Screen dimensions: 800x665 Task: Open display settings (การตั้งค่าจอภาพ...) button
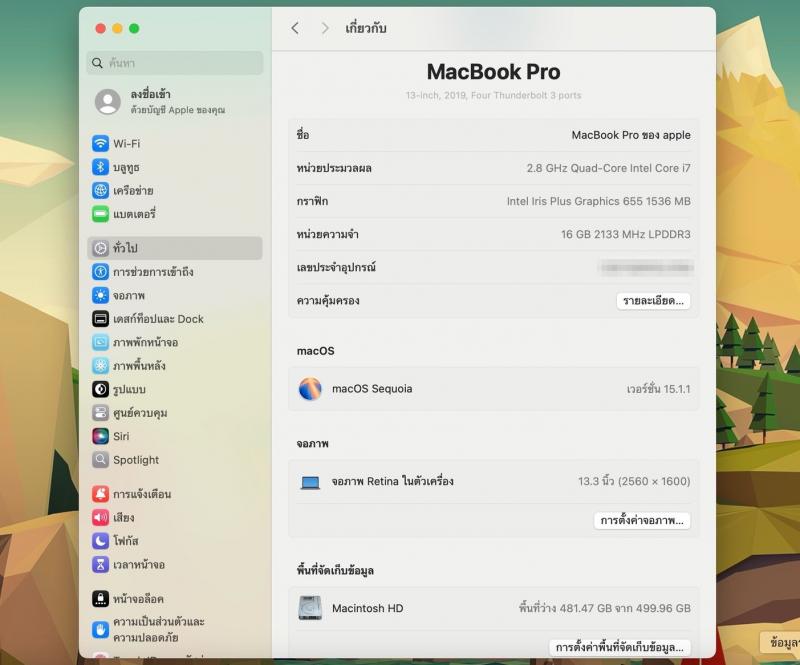tap(642, 521)
